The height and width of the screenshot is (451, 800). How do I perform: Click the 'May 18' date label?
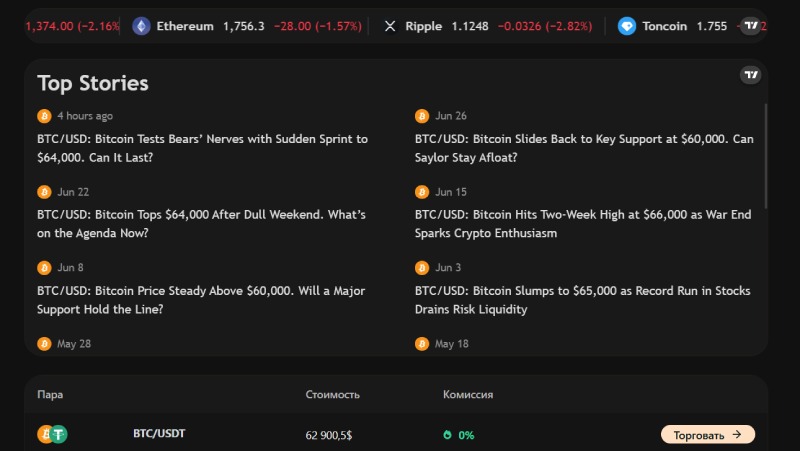tap(452, 344)
